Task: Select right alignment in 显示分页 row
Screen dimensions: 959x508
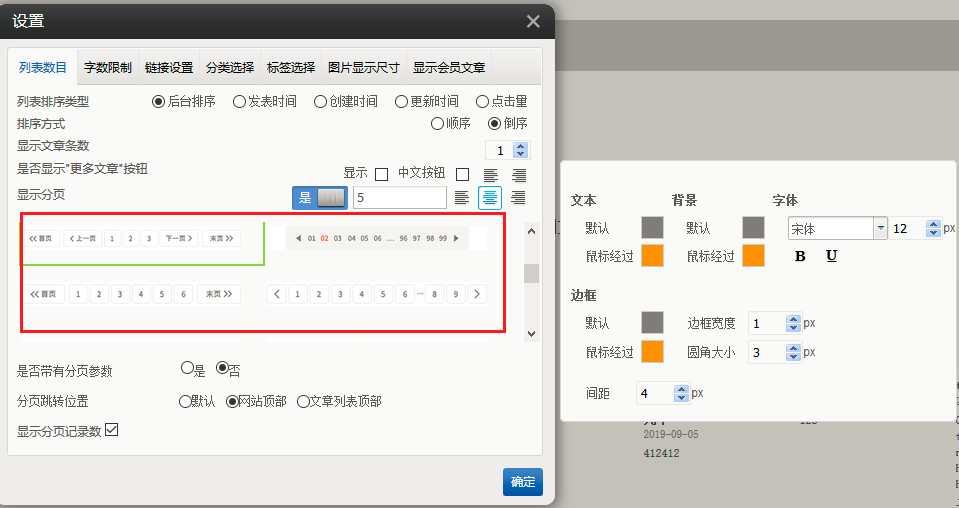Action: (518, 198)
